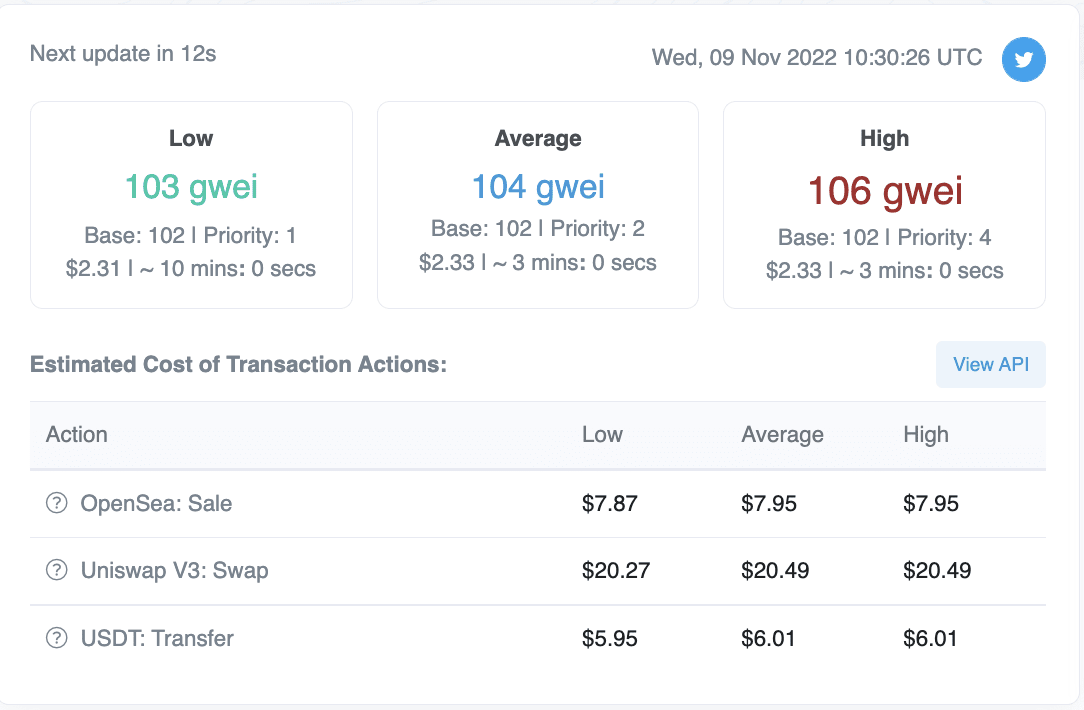Open the View API button

click(x=990, y=364)
